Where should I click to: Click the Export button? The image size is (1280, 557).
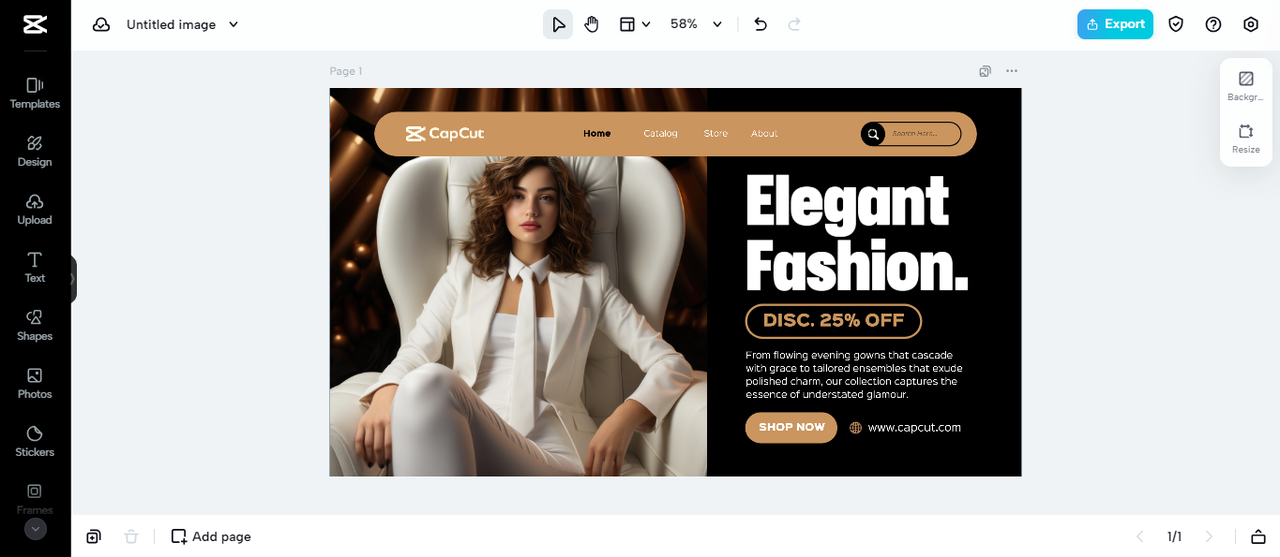tap(1115, 24)
